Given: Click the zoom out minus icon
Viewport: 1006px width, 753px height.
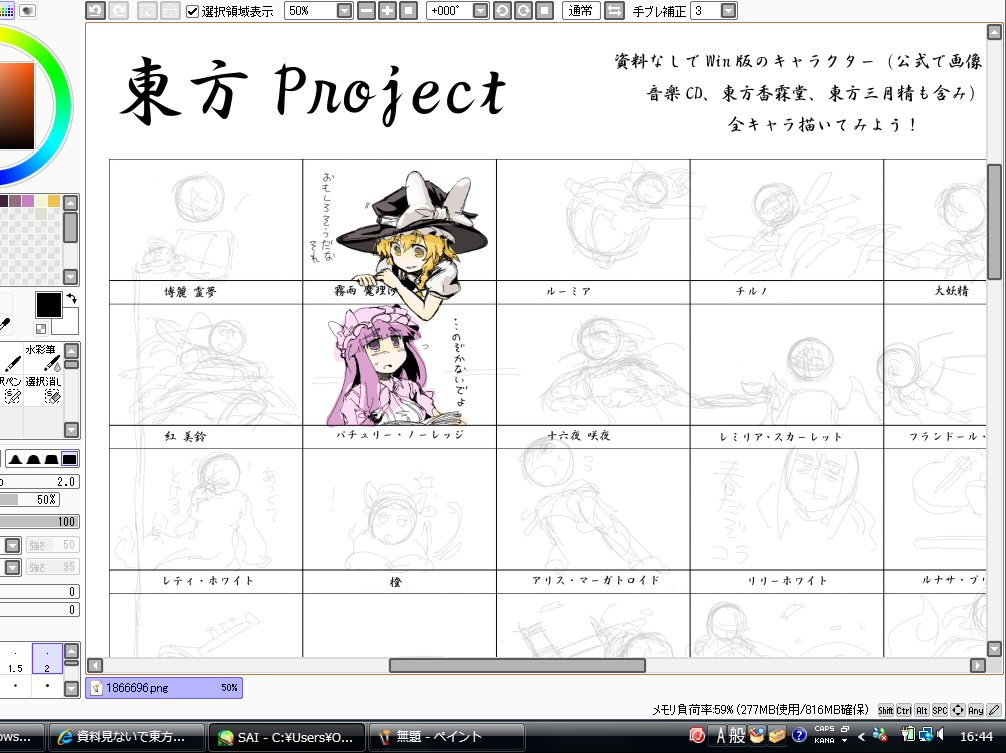Looking at the screenshot, I should [x=366, y=11].
